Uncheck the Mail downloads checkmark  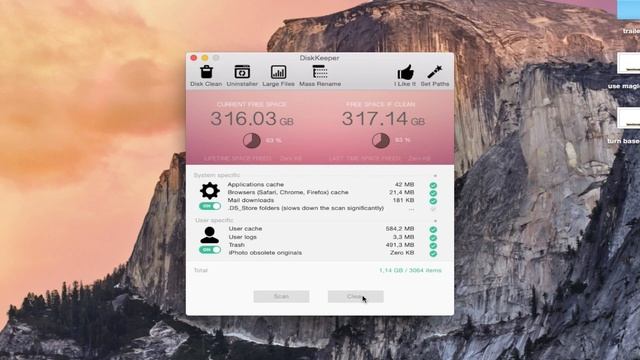pos(433,201)
